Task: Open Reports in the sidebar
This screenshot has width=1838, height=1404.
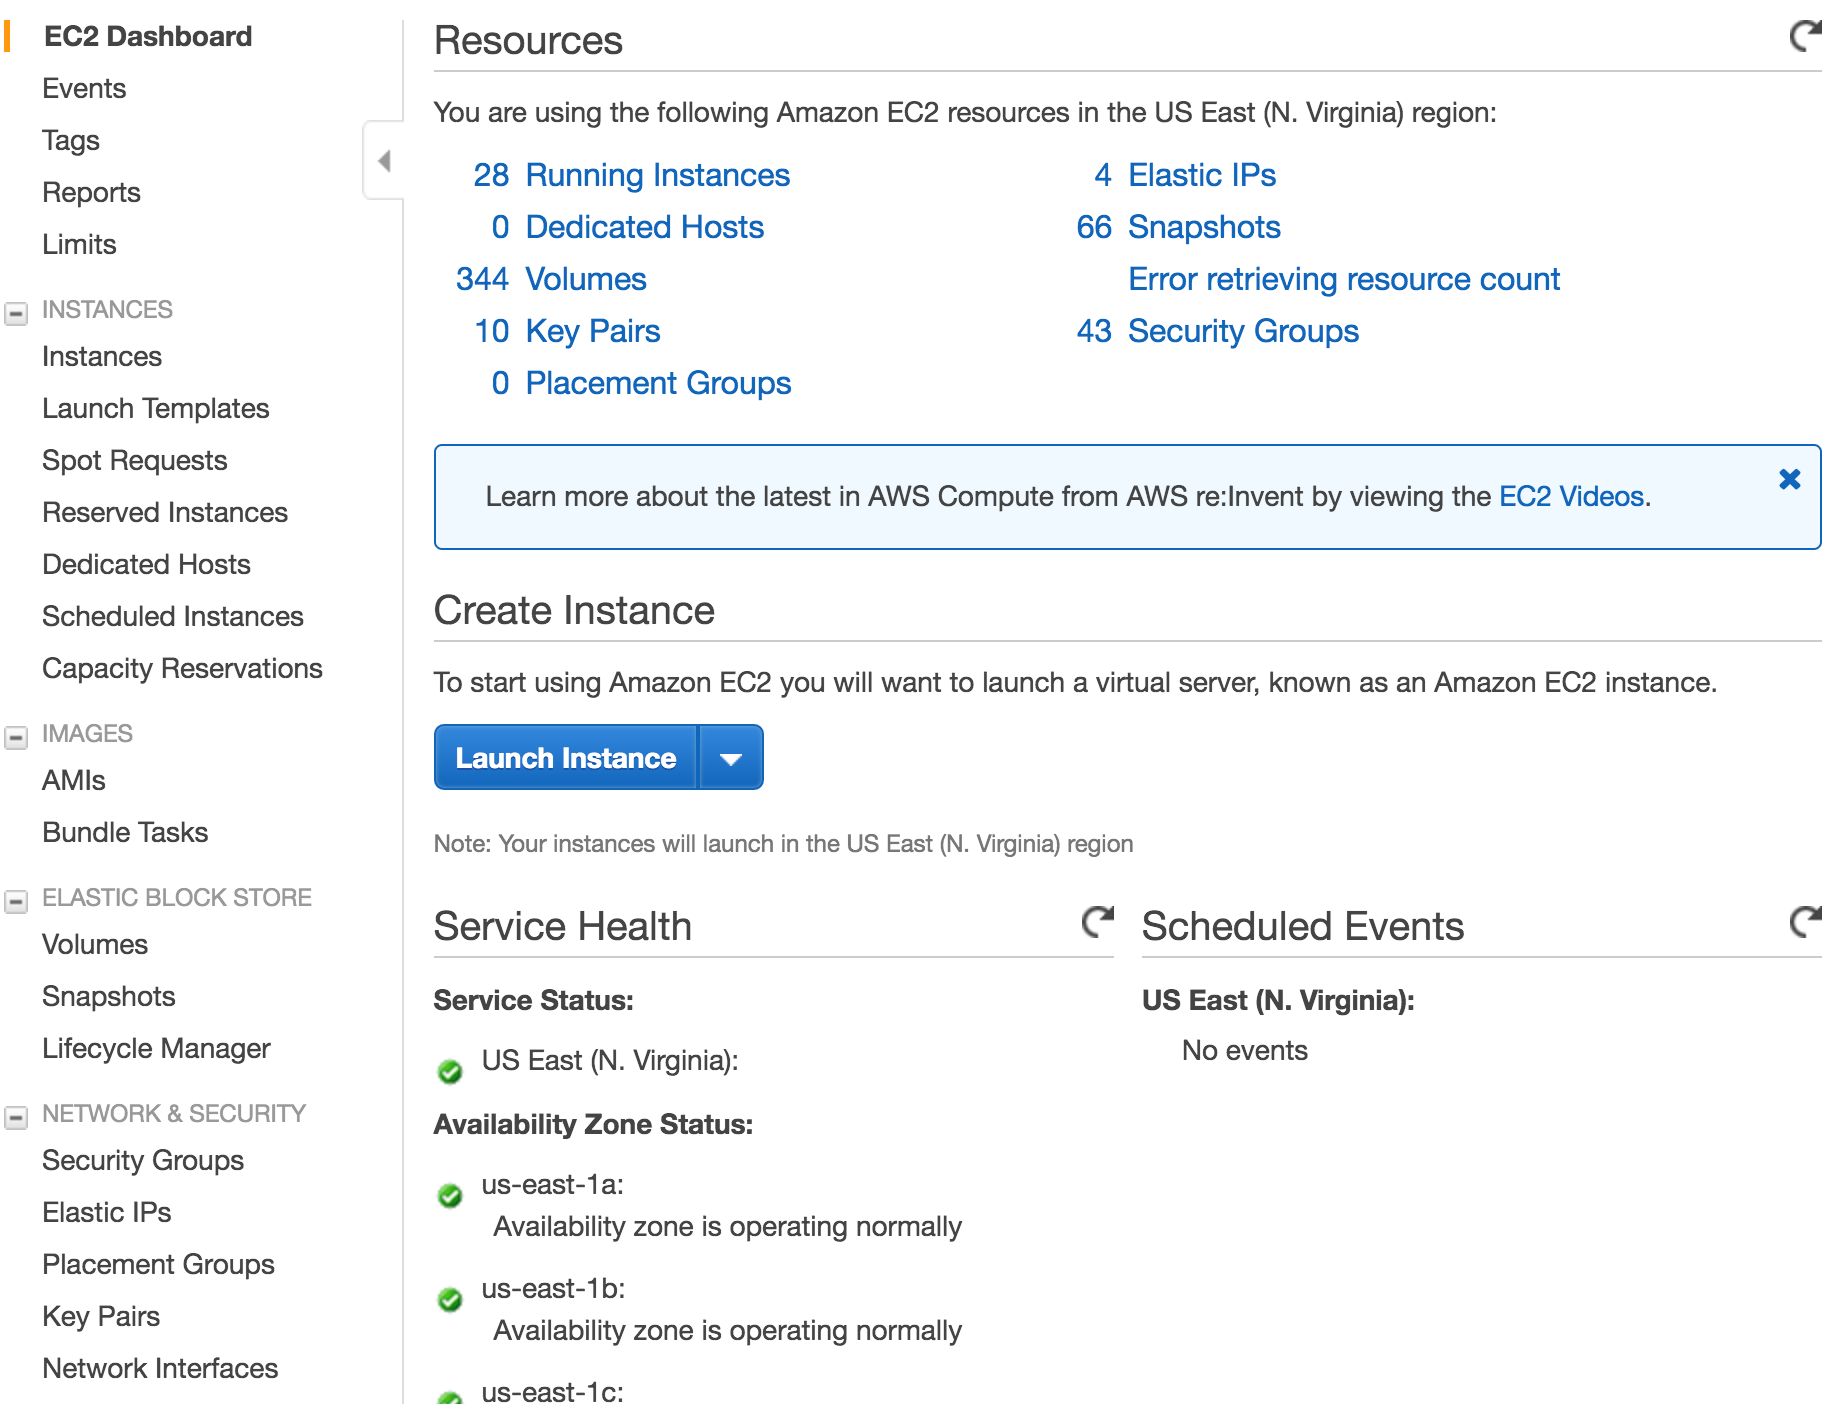Action: coord(91,193)
